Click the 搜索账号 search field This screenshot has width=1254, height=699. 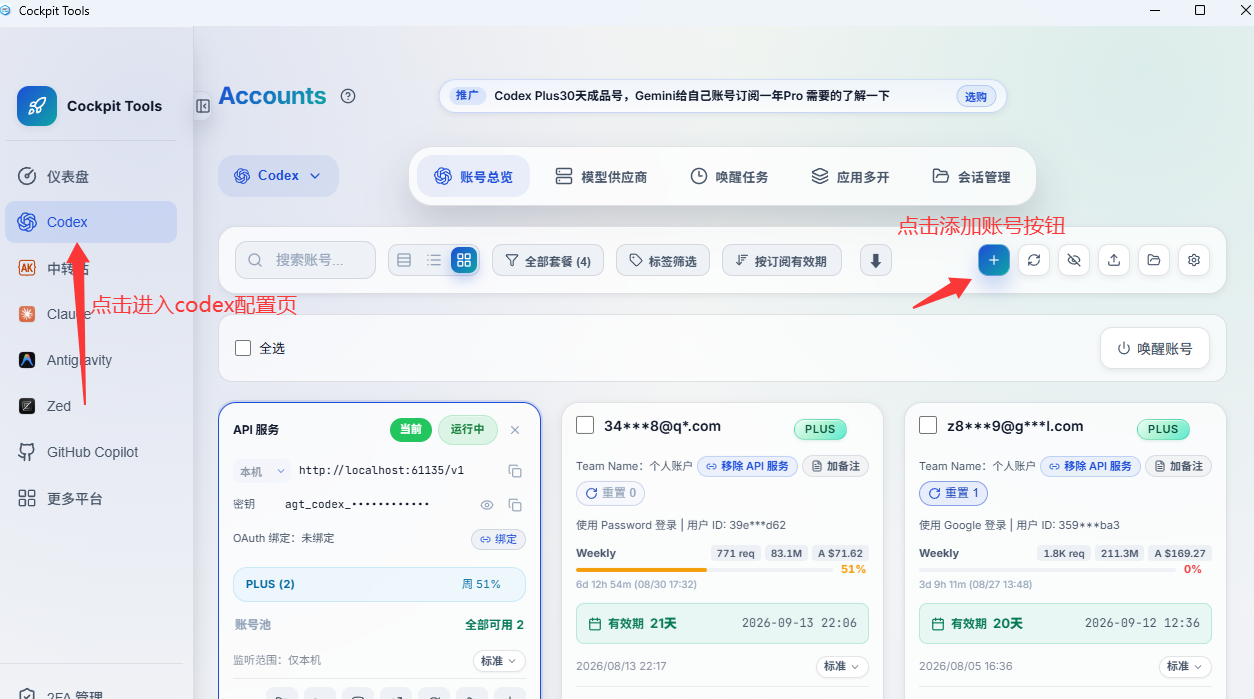tap(305, 260)
